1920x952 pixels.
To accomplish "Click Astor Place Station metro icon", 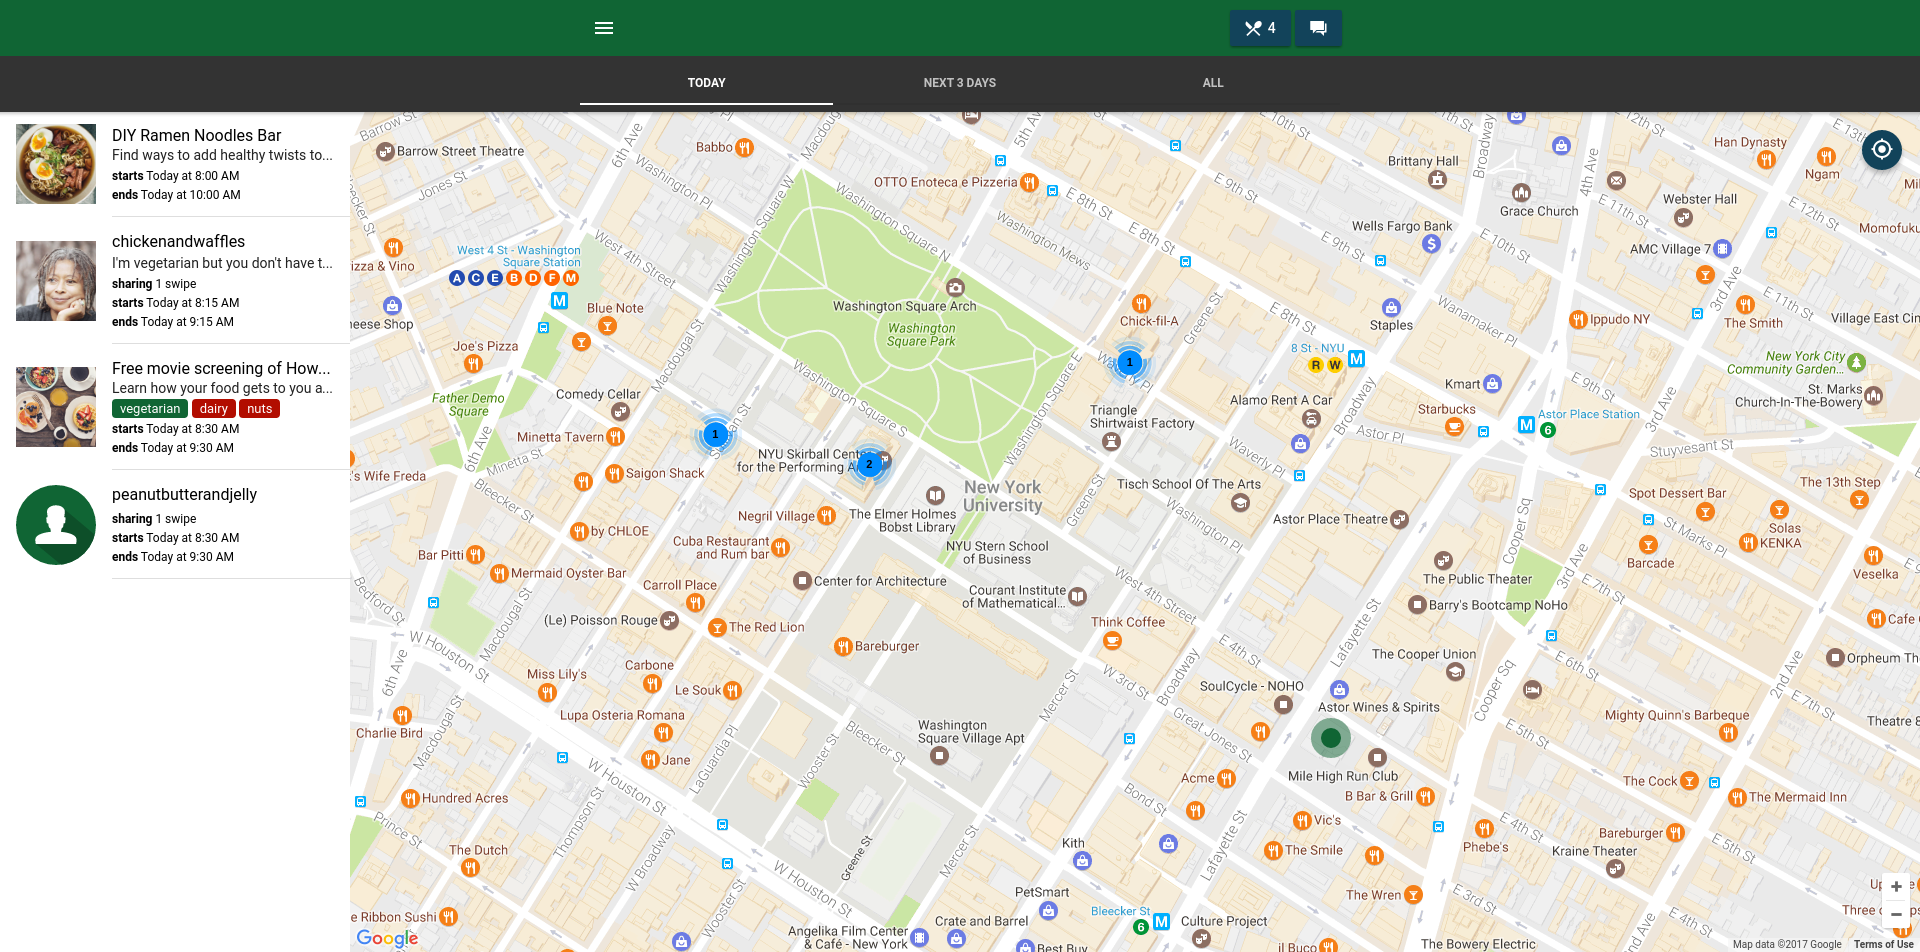I will tap(1526, 424).
